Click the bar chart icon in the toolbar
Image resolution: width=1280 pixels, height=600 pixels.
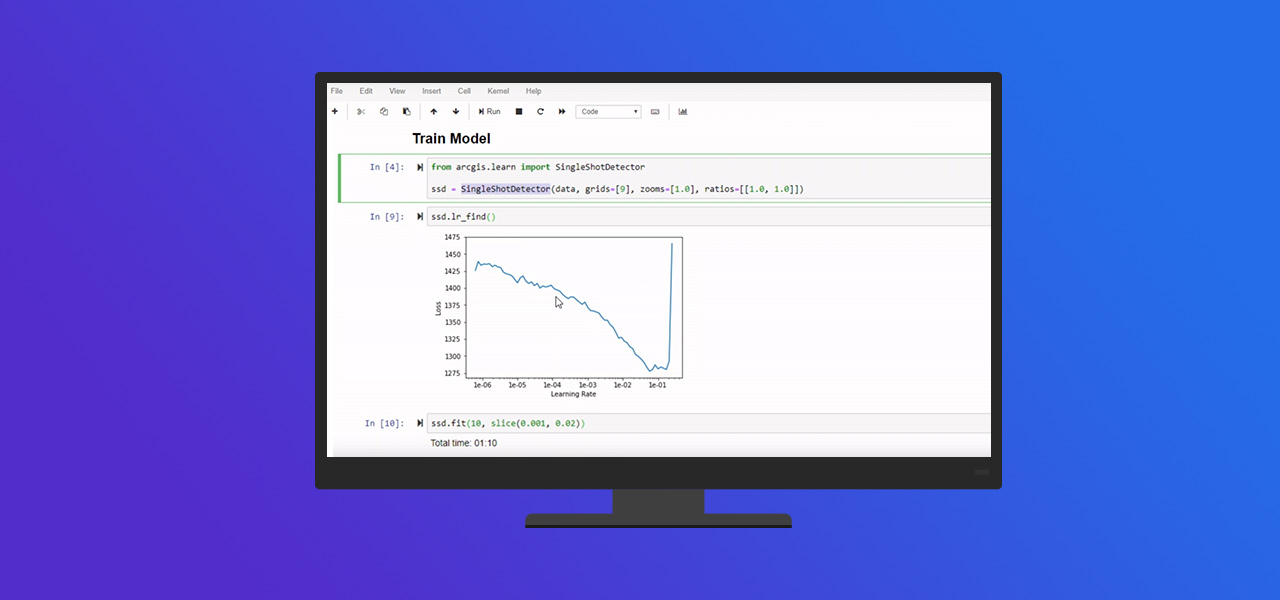(683, 112)
